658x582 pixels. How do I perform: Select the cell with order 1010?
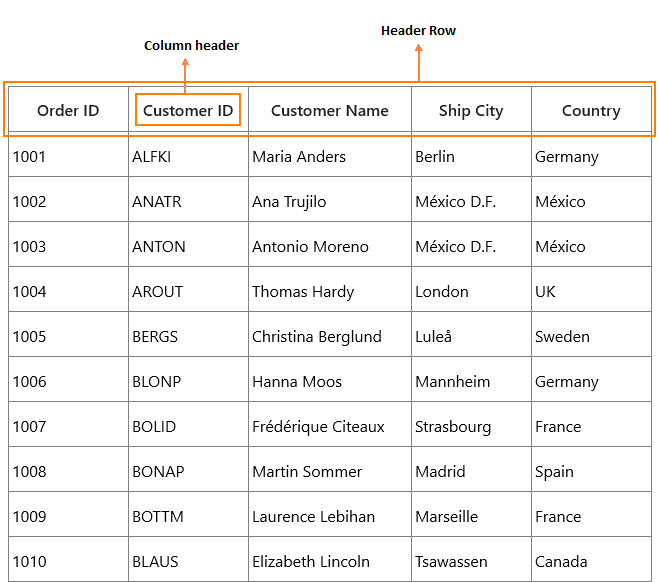tap(68, 561)
